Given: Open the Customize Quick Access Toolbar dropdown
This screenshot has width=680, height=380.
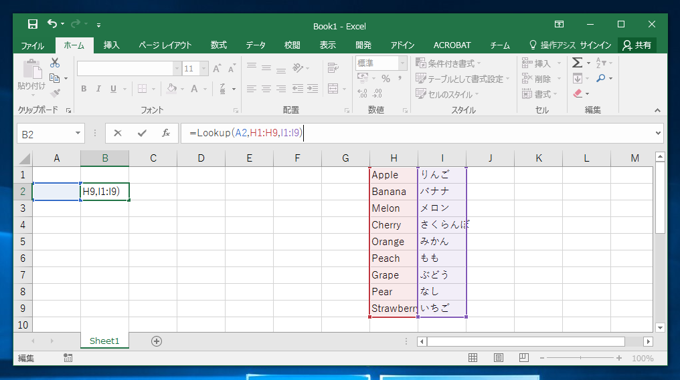Looking at the screenshot, I should (99, 25).
